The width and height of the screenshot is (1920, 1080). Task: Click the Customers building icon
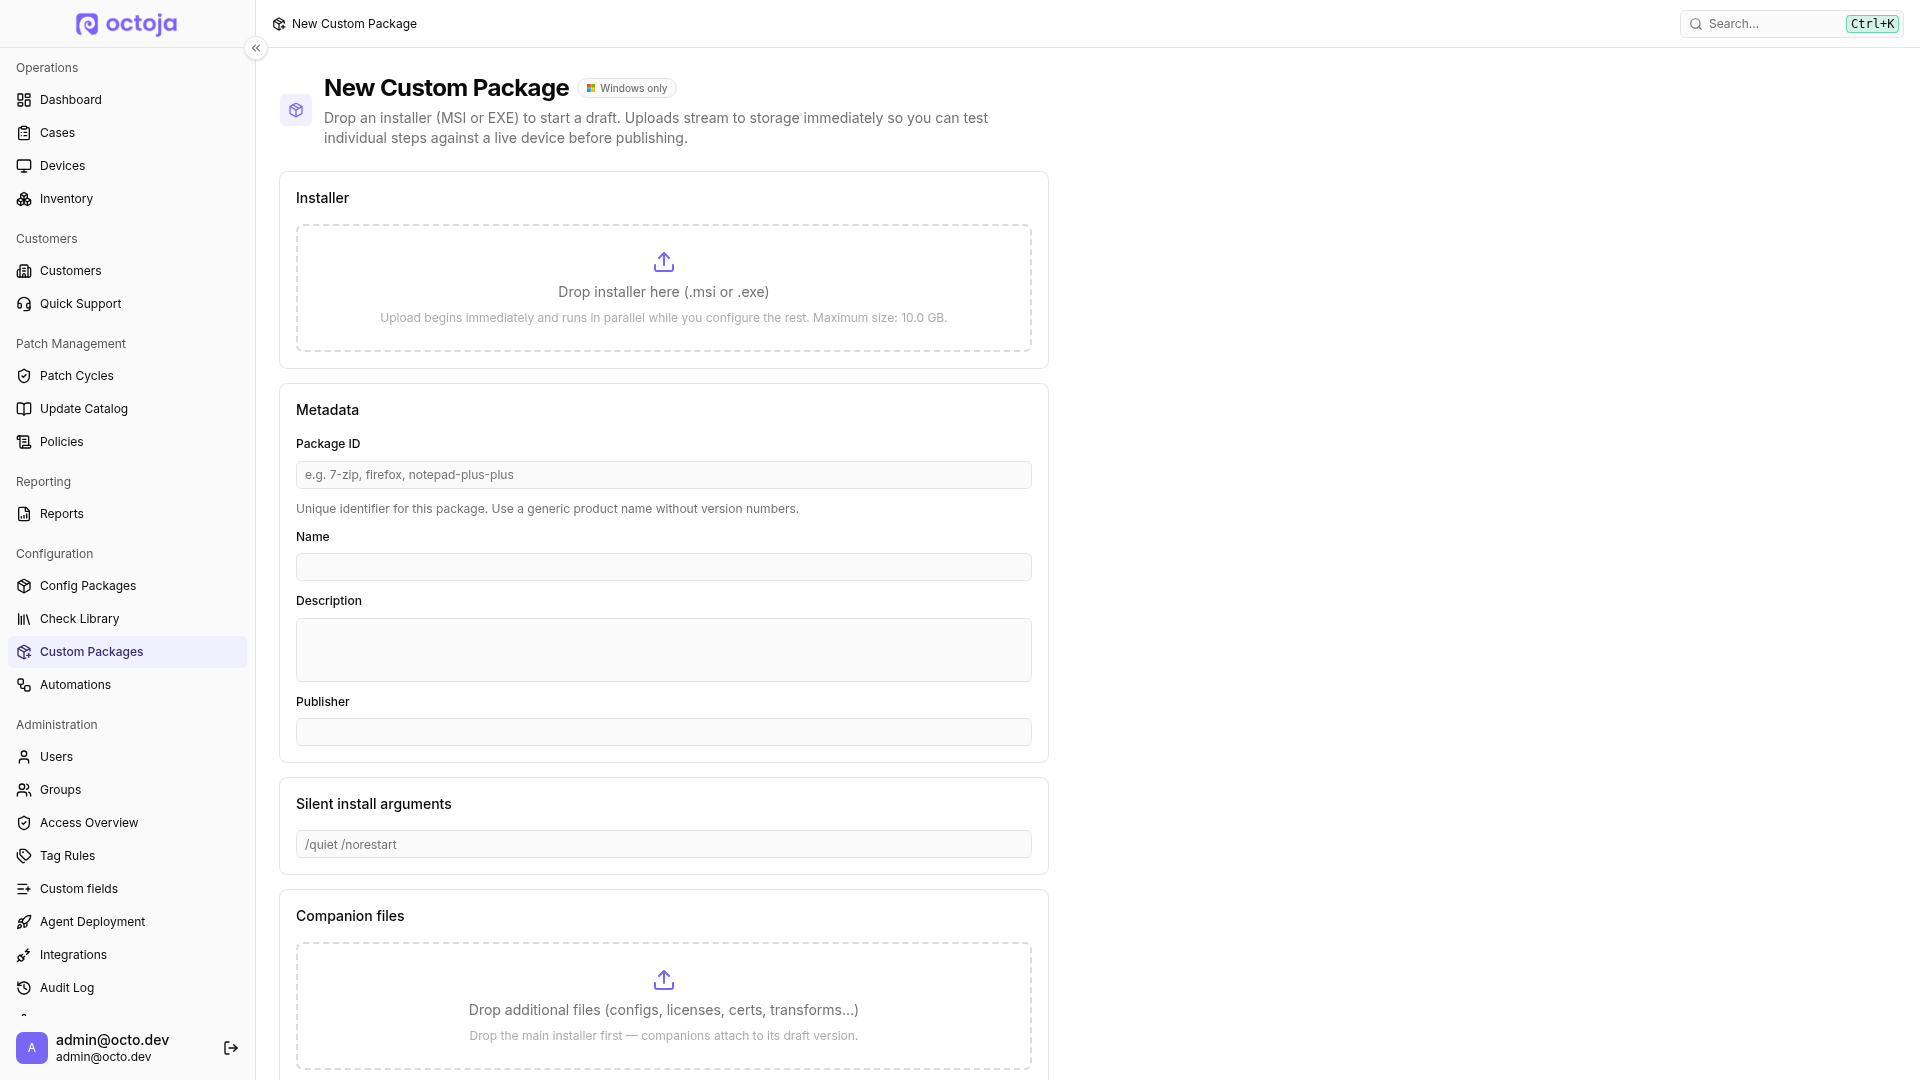(x=24, y=271)
